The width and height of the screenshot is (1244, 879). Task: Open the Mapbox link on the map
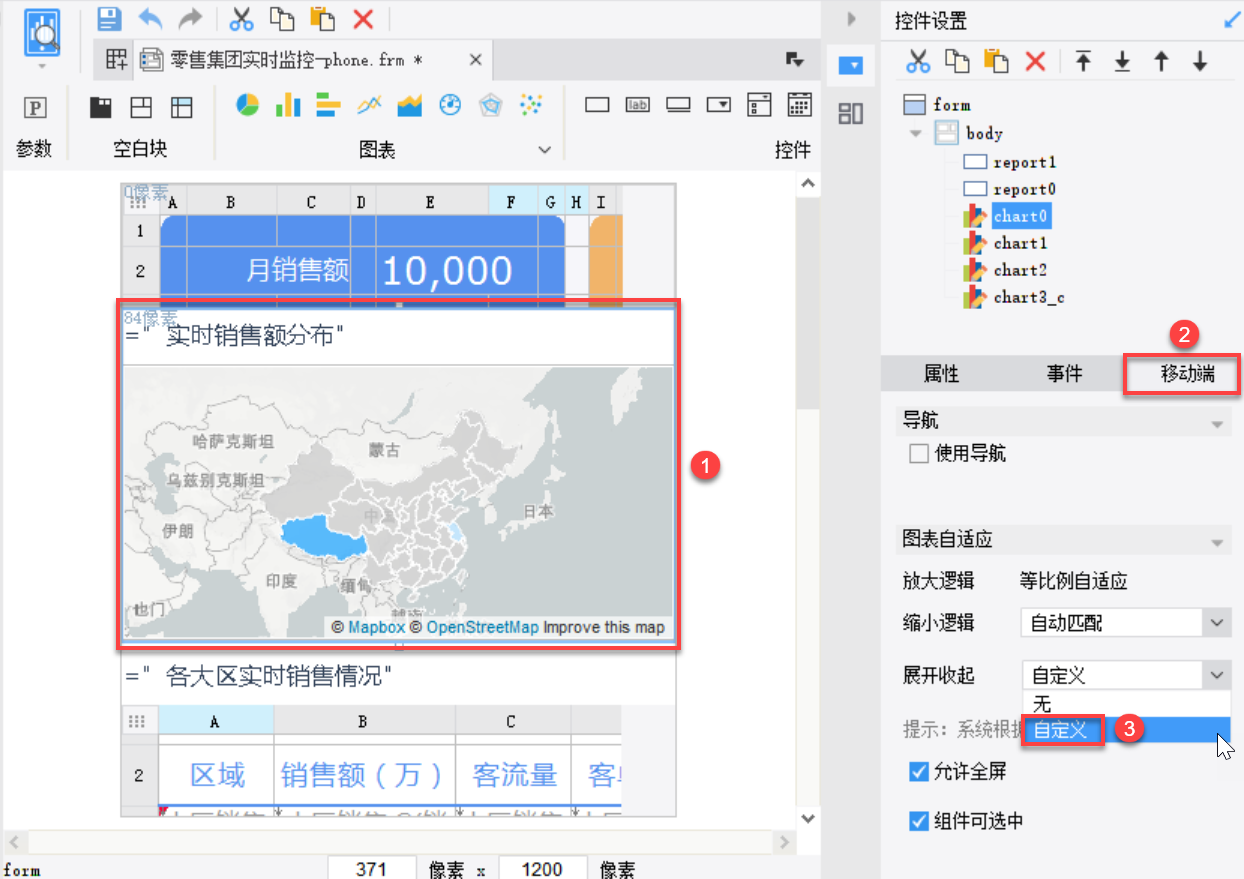(x=376, y=628)
